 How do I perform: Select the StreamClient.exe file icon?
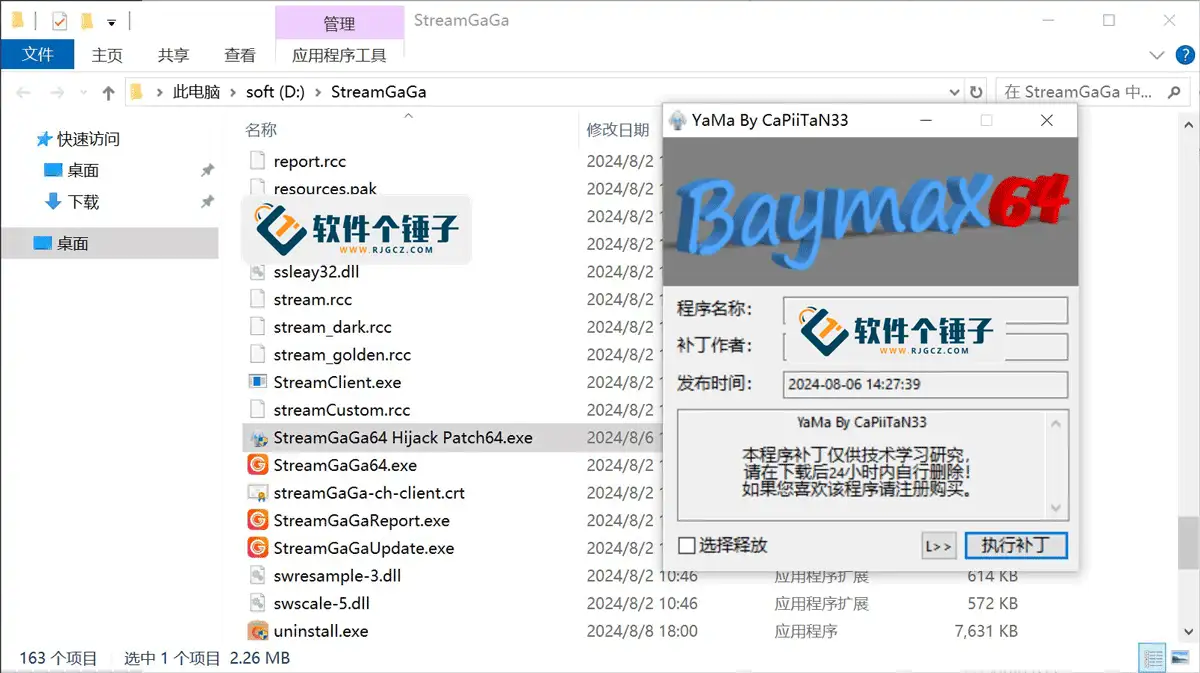[x=258, y=382]
